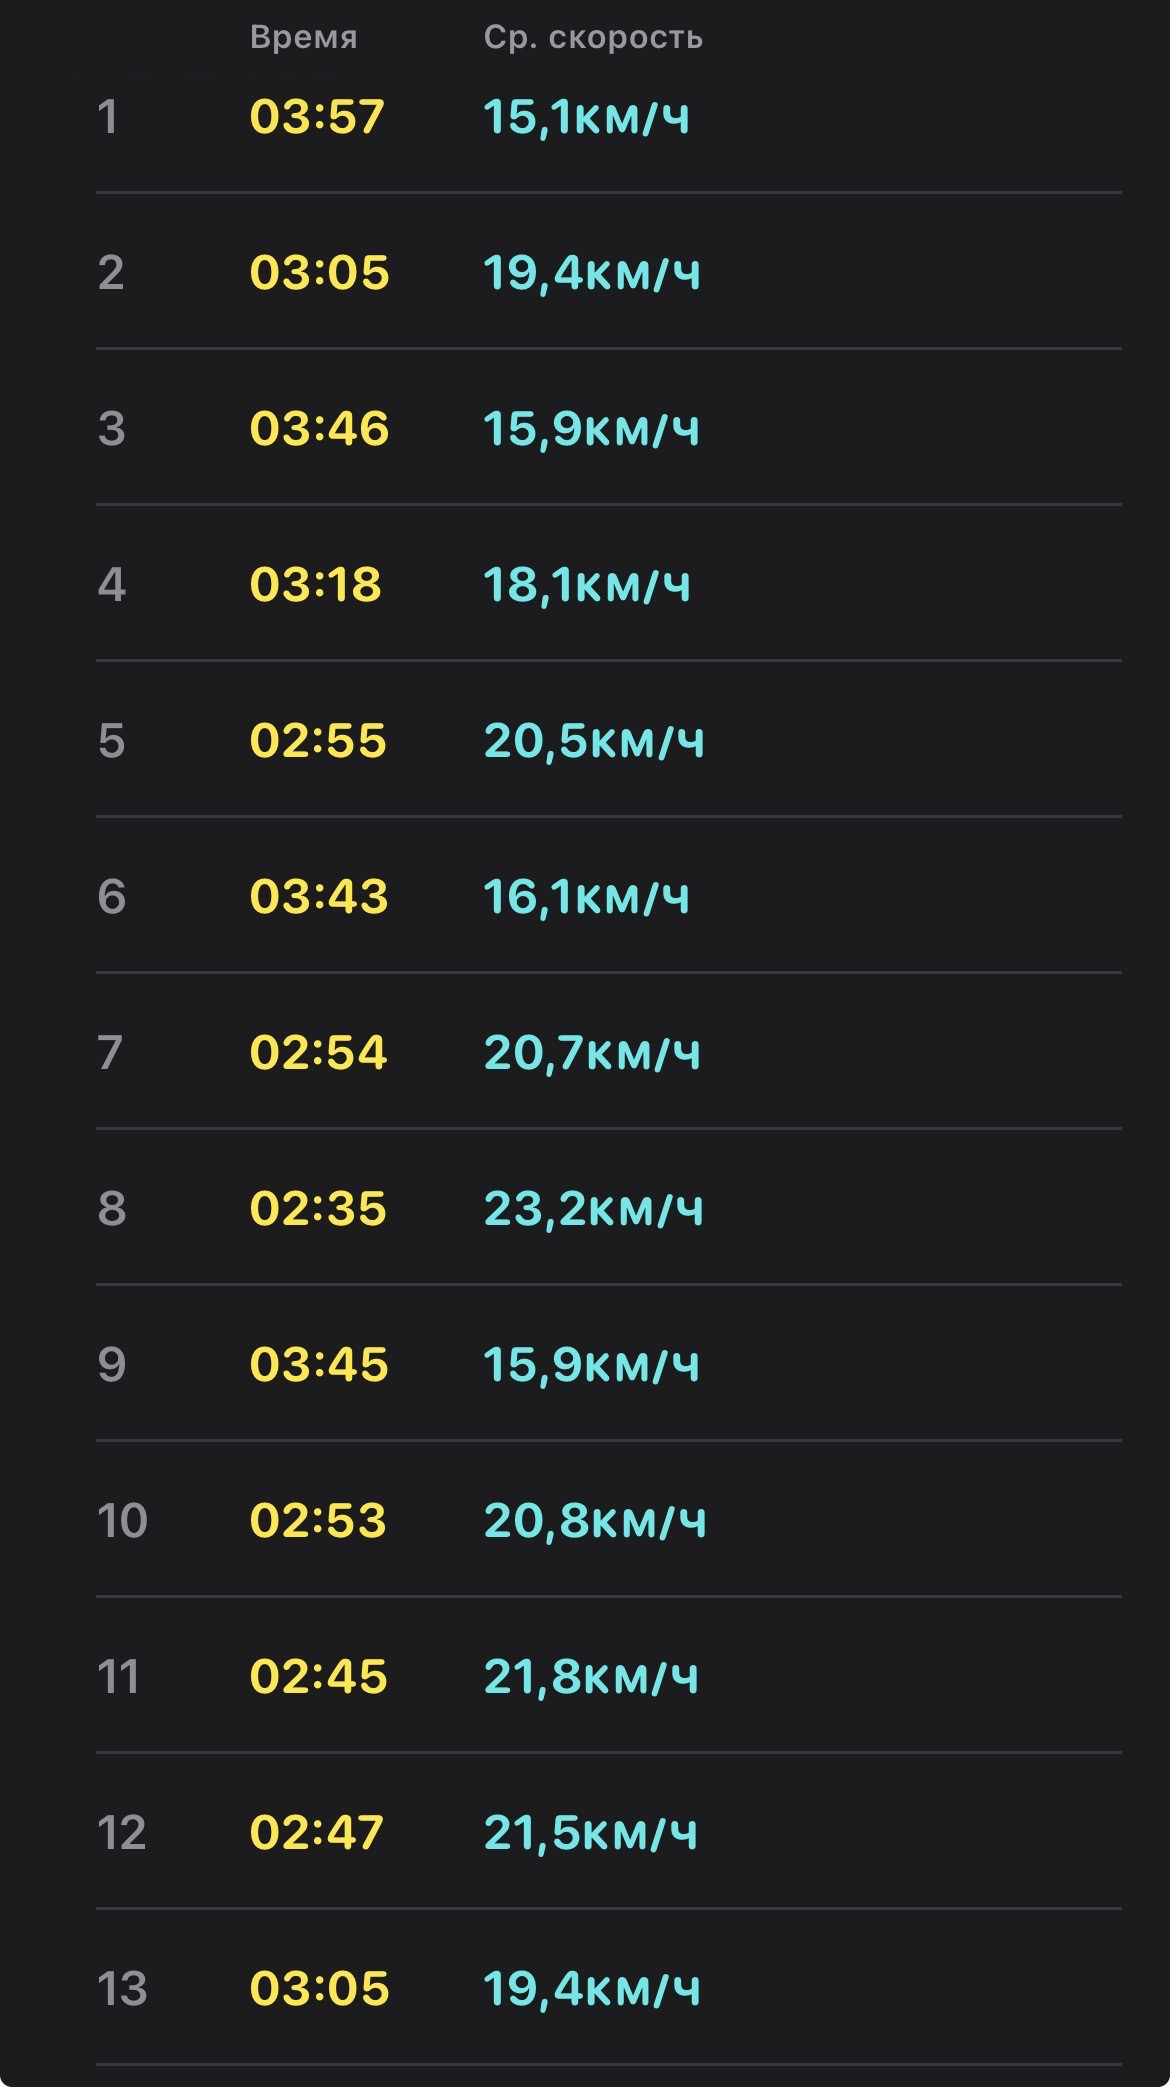Select row number 4
This screenshot has height=2087, width=1170.
pos(111,585)
